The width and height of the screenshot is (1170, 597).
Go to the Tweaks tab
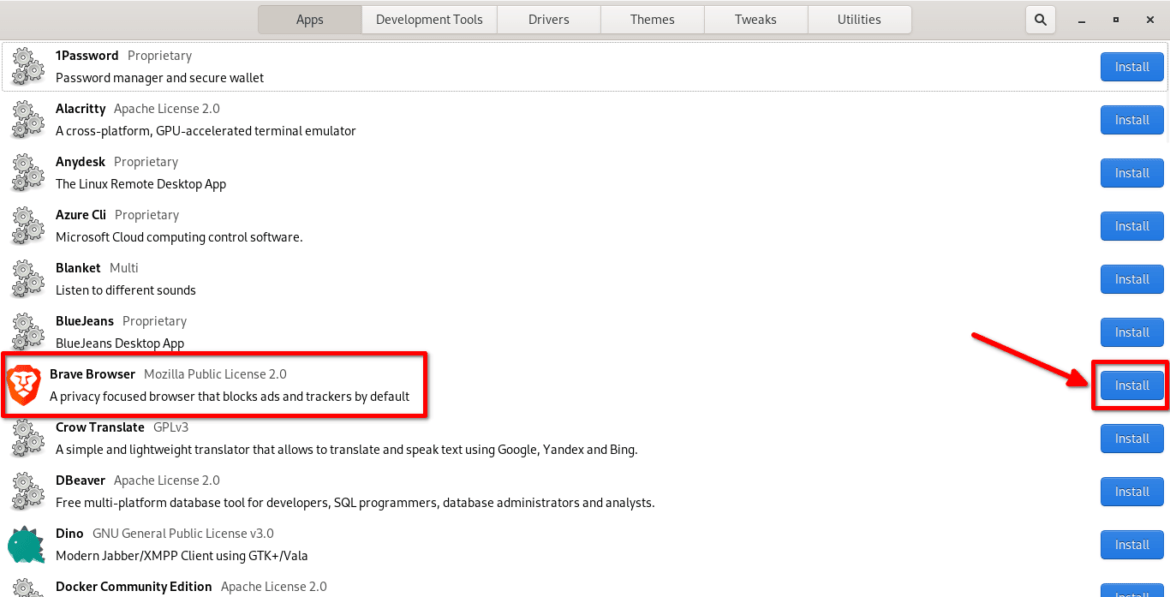755,19
